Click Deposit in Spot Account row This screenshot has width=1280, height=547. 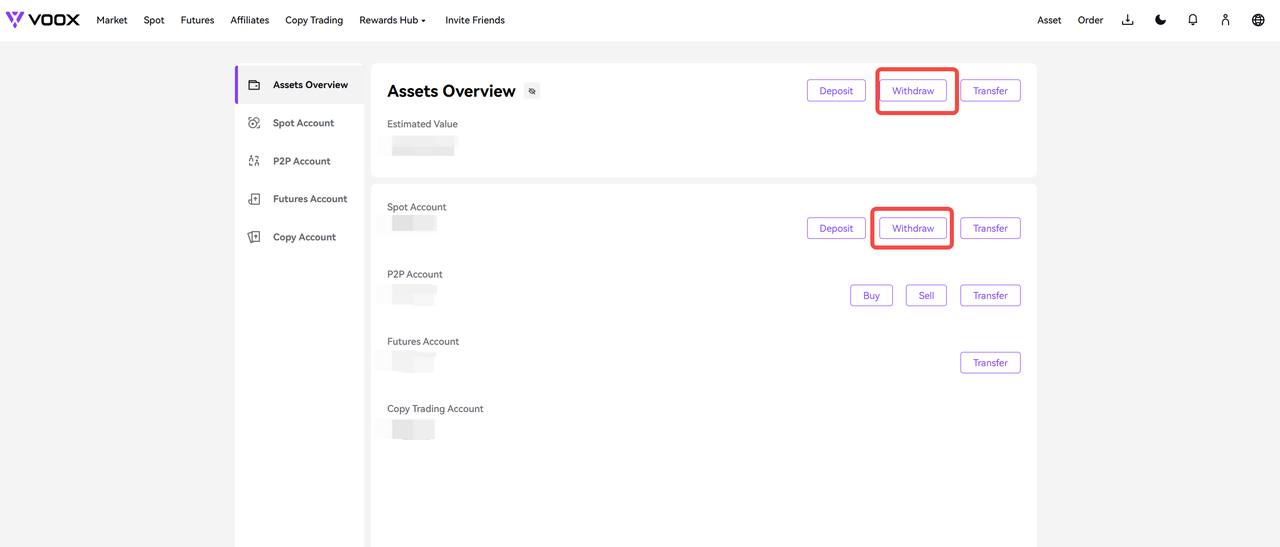(x=836, y=228)
